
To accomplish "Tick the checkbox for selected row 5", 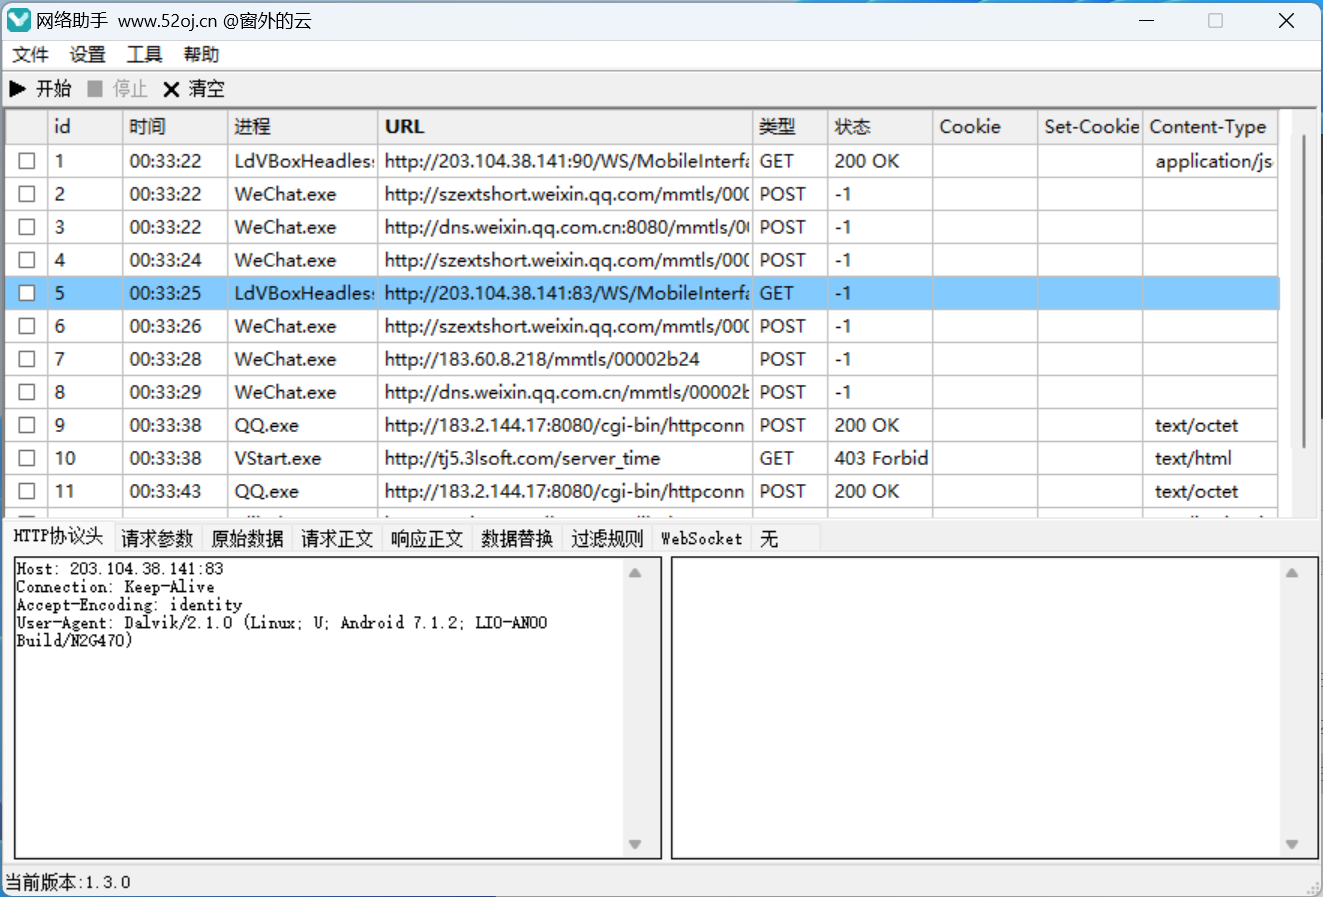I will 27,293.
